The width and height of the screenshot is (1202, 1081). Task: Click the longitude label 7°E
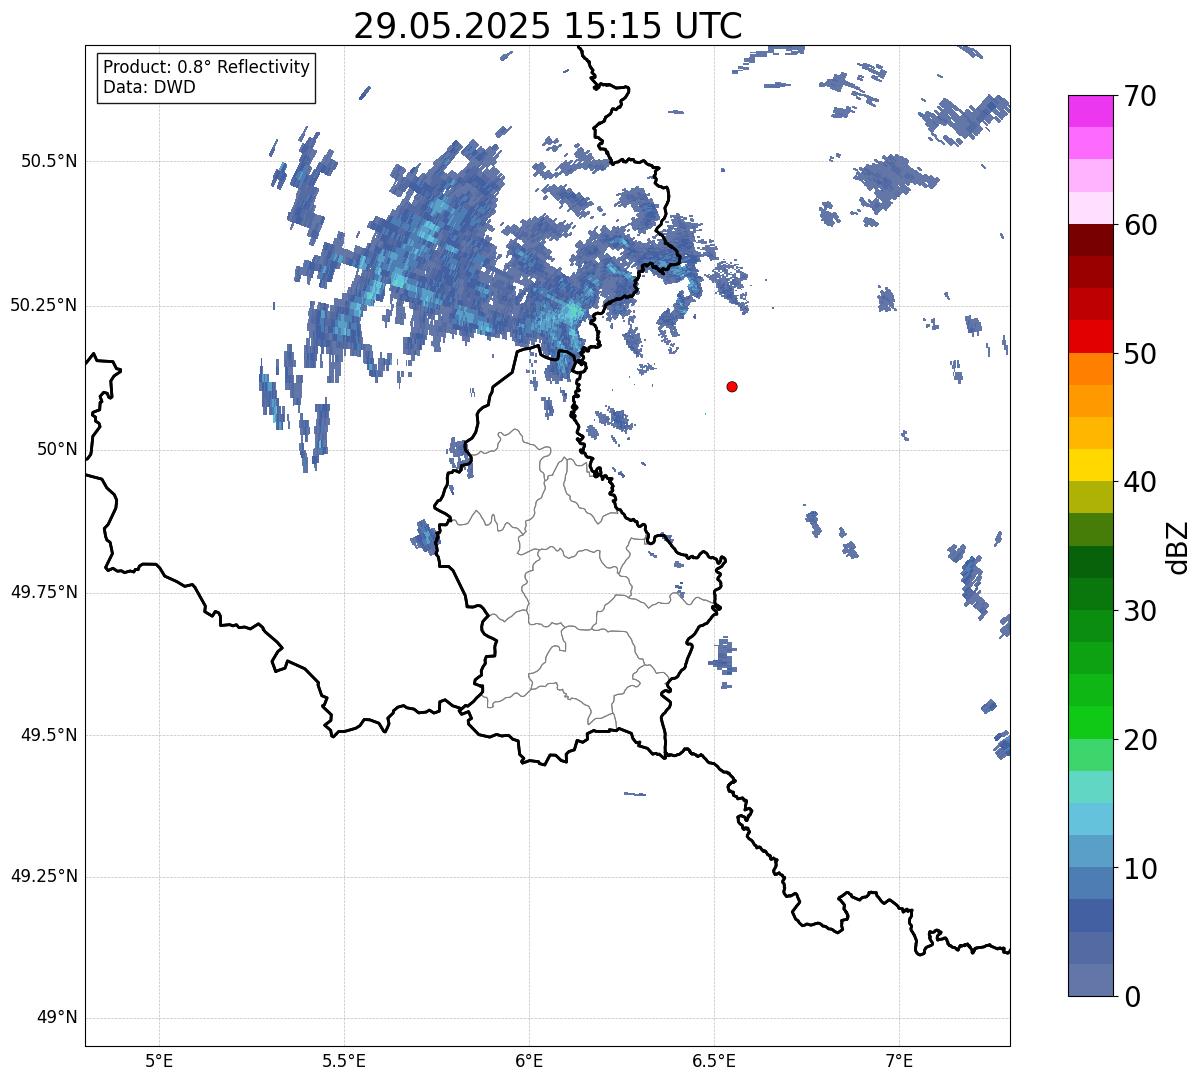click(x=899, y=1061)
